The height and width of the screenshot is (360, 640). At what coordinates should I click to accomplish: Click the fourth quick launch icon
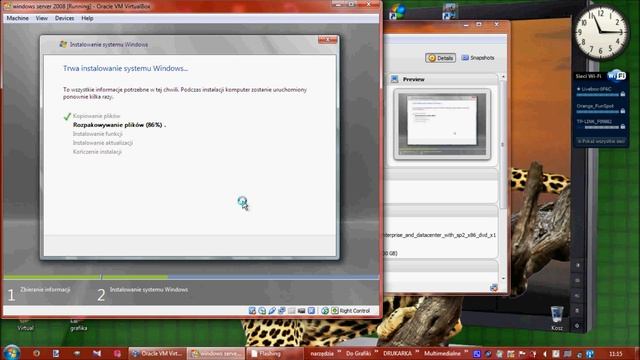coord(97,353)
